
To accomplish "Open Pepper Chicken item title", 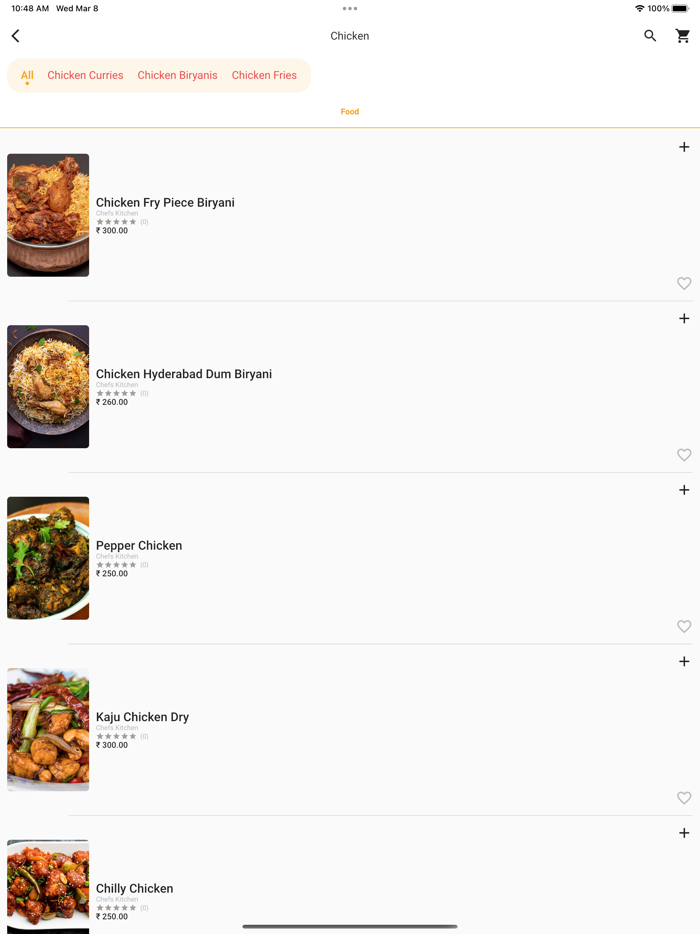I will (x=139, y=546).
